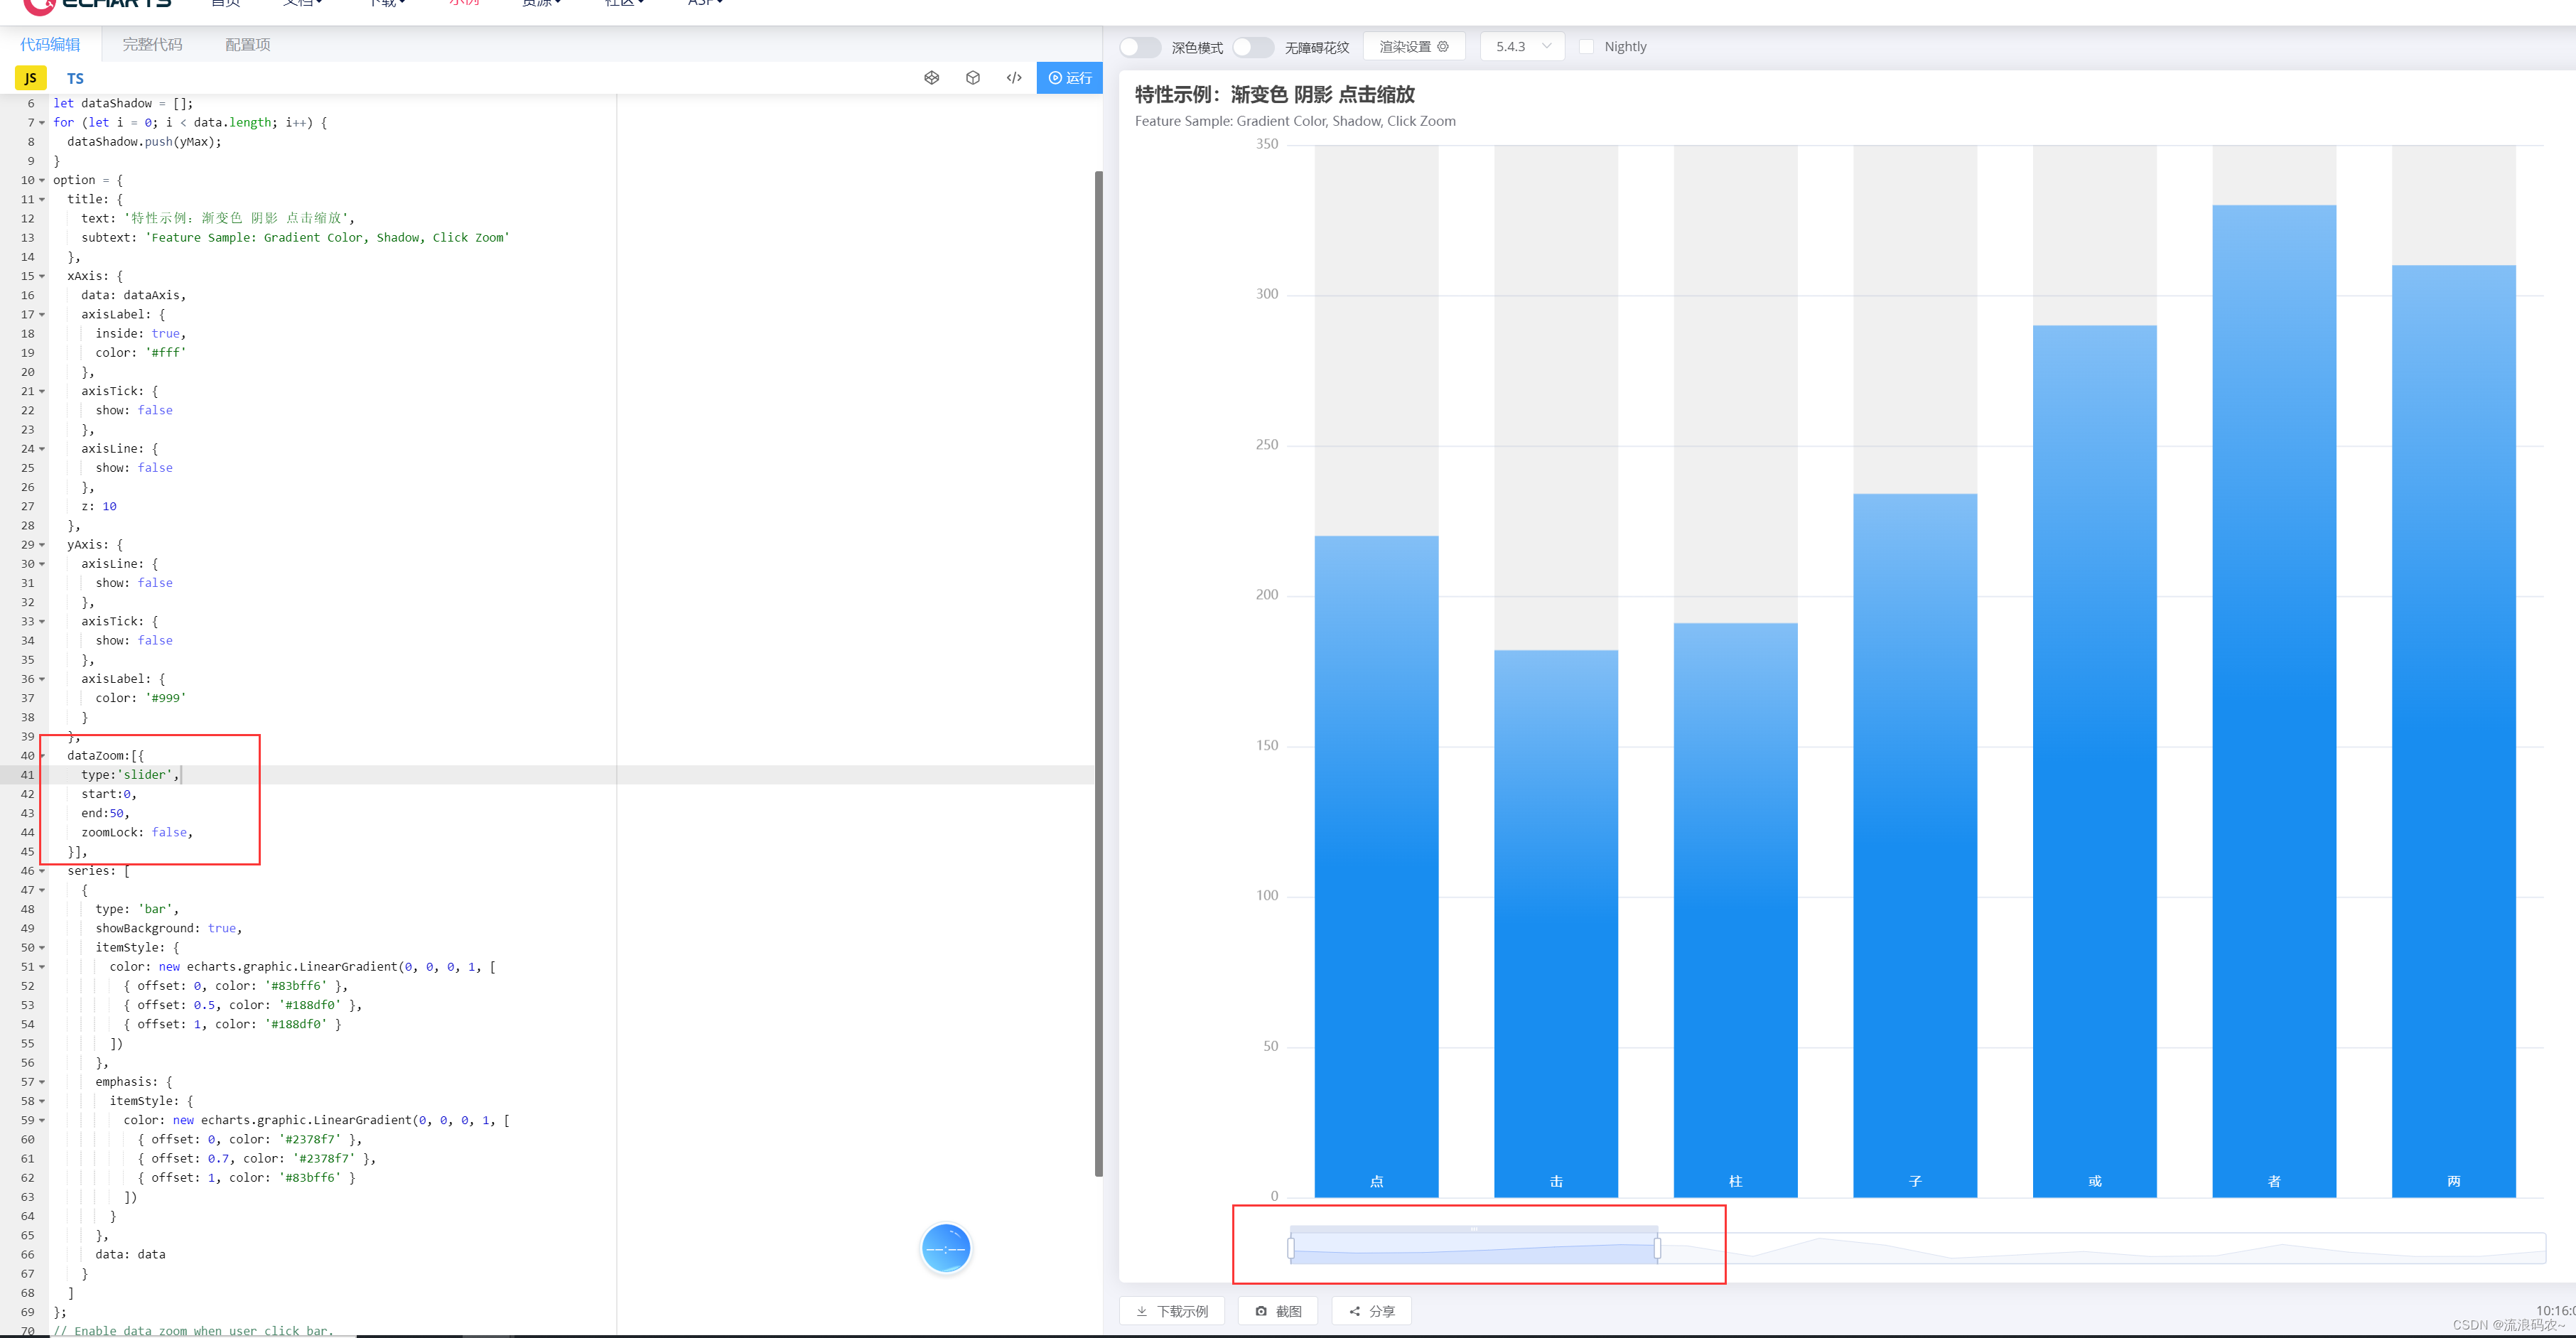Viewport: 2576px width, 1338px height.
Task: Click the 'data: dataAxis,' code line
Action: point(133,295)
